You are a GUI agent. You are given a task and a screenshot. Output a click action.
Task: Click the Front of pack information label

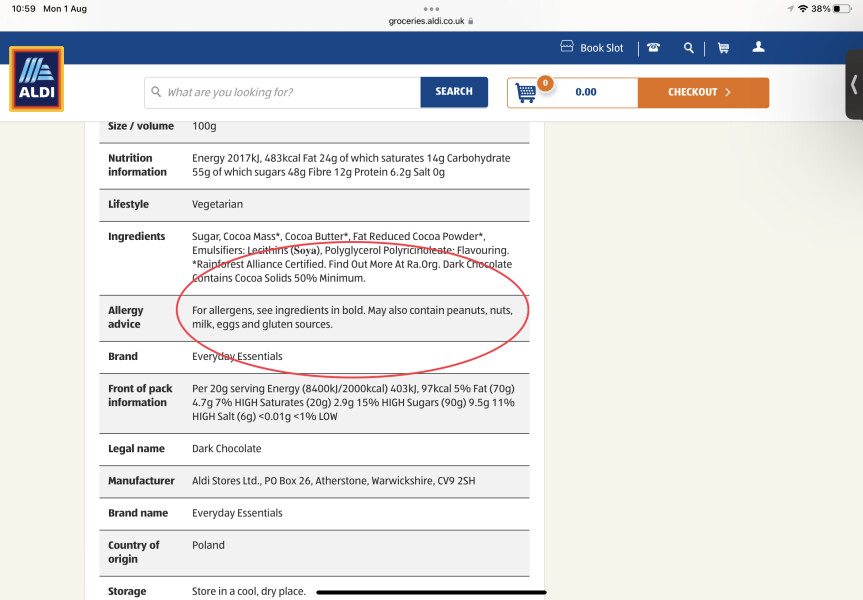coord(140,395)
